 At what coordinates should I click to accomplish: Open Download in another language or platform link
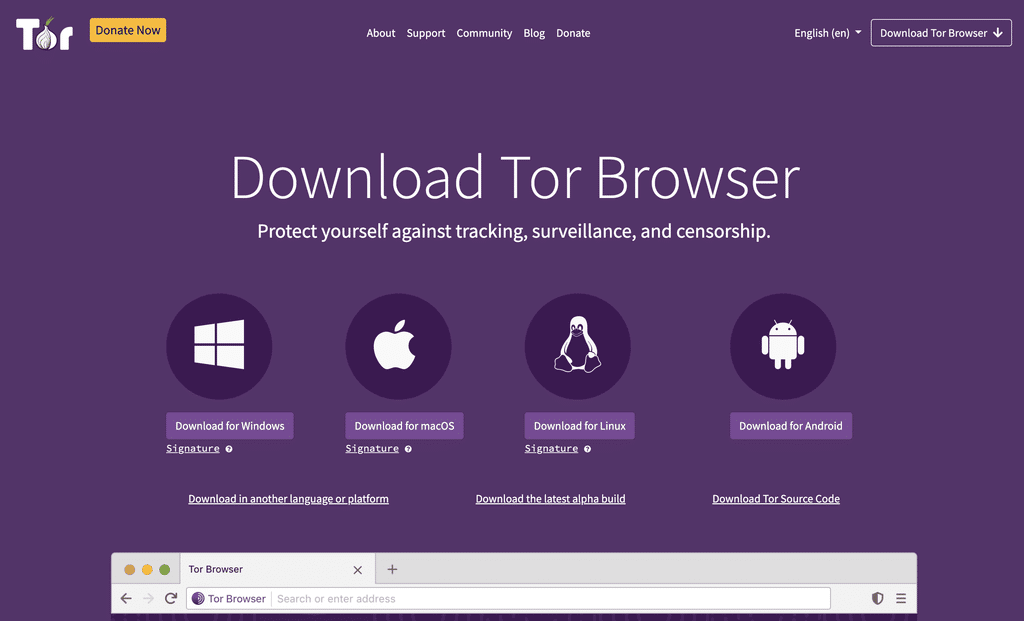(x=289, y=499)
